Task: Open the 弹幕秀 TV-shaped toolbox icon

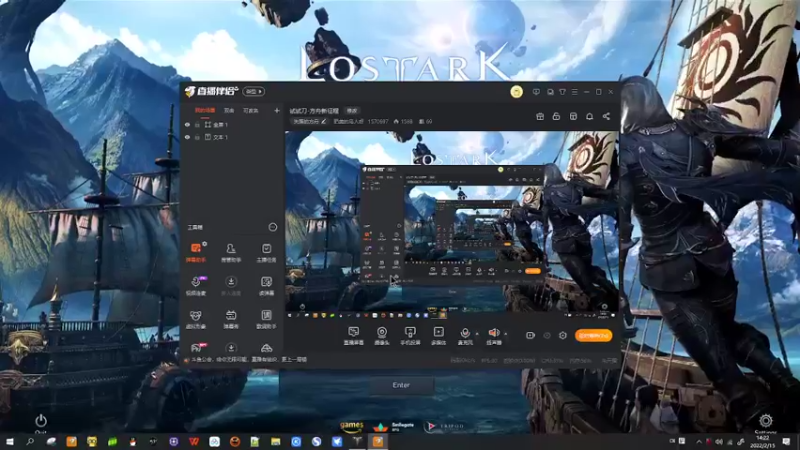Action: click(x=231, y=319)
